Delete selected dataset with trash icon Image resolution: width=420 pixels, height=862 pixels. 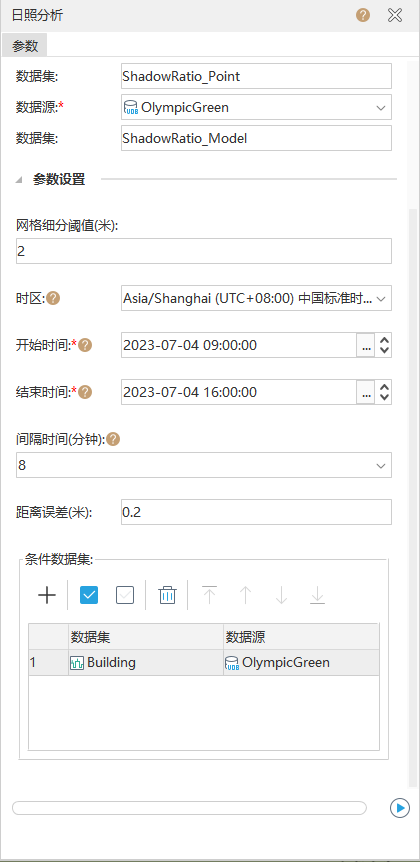coord(167,595)
